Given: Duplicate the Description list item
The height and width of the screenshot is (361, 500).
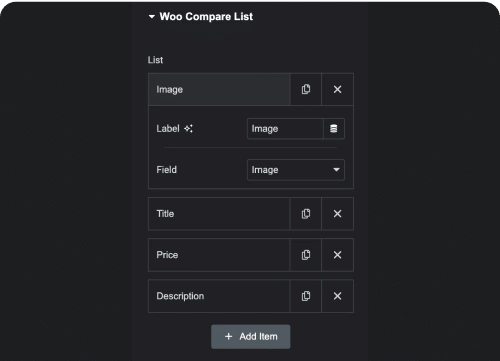Looking at the screenshot, I should (x=306, y=296).
